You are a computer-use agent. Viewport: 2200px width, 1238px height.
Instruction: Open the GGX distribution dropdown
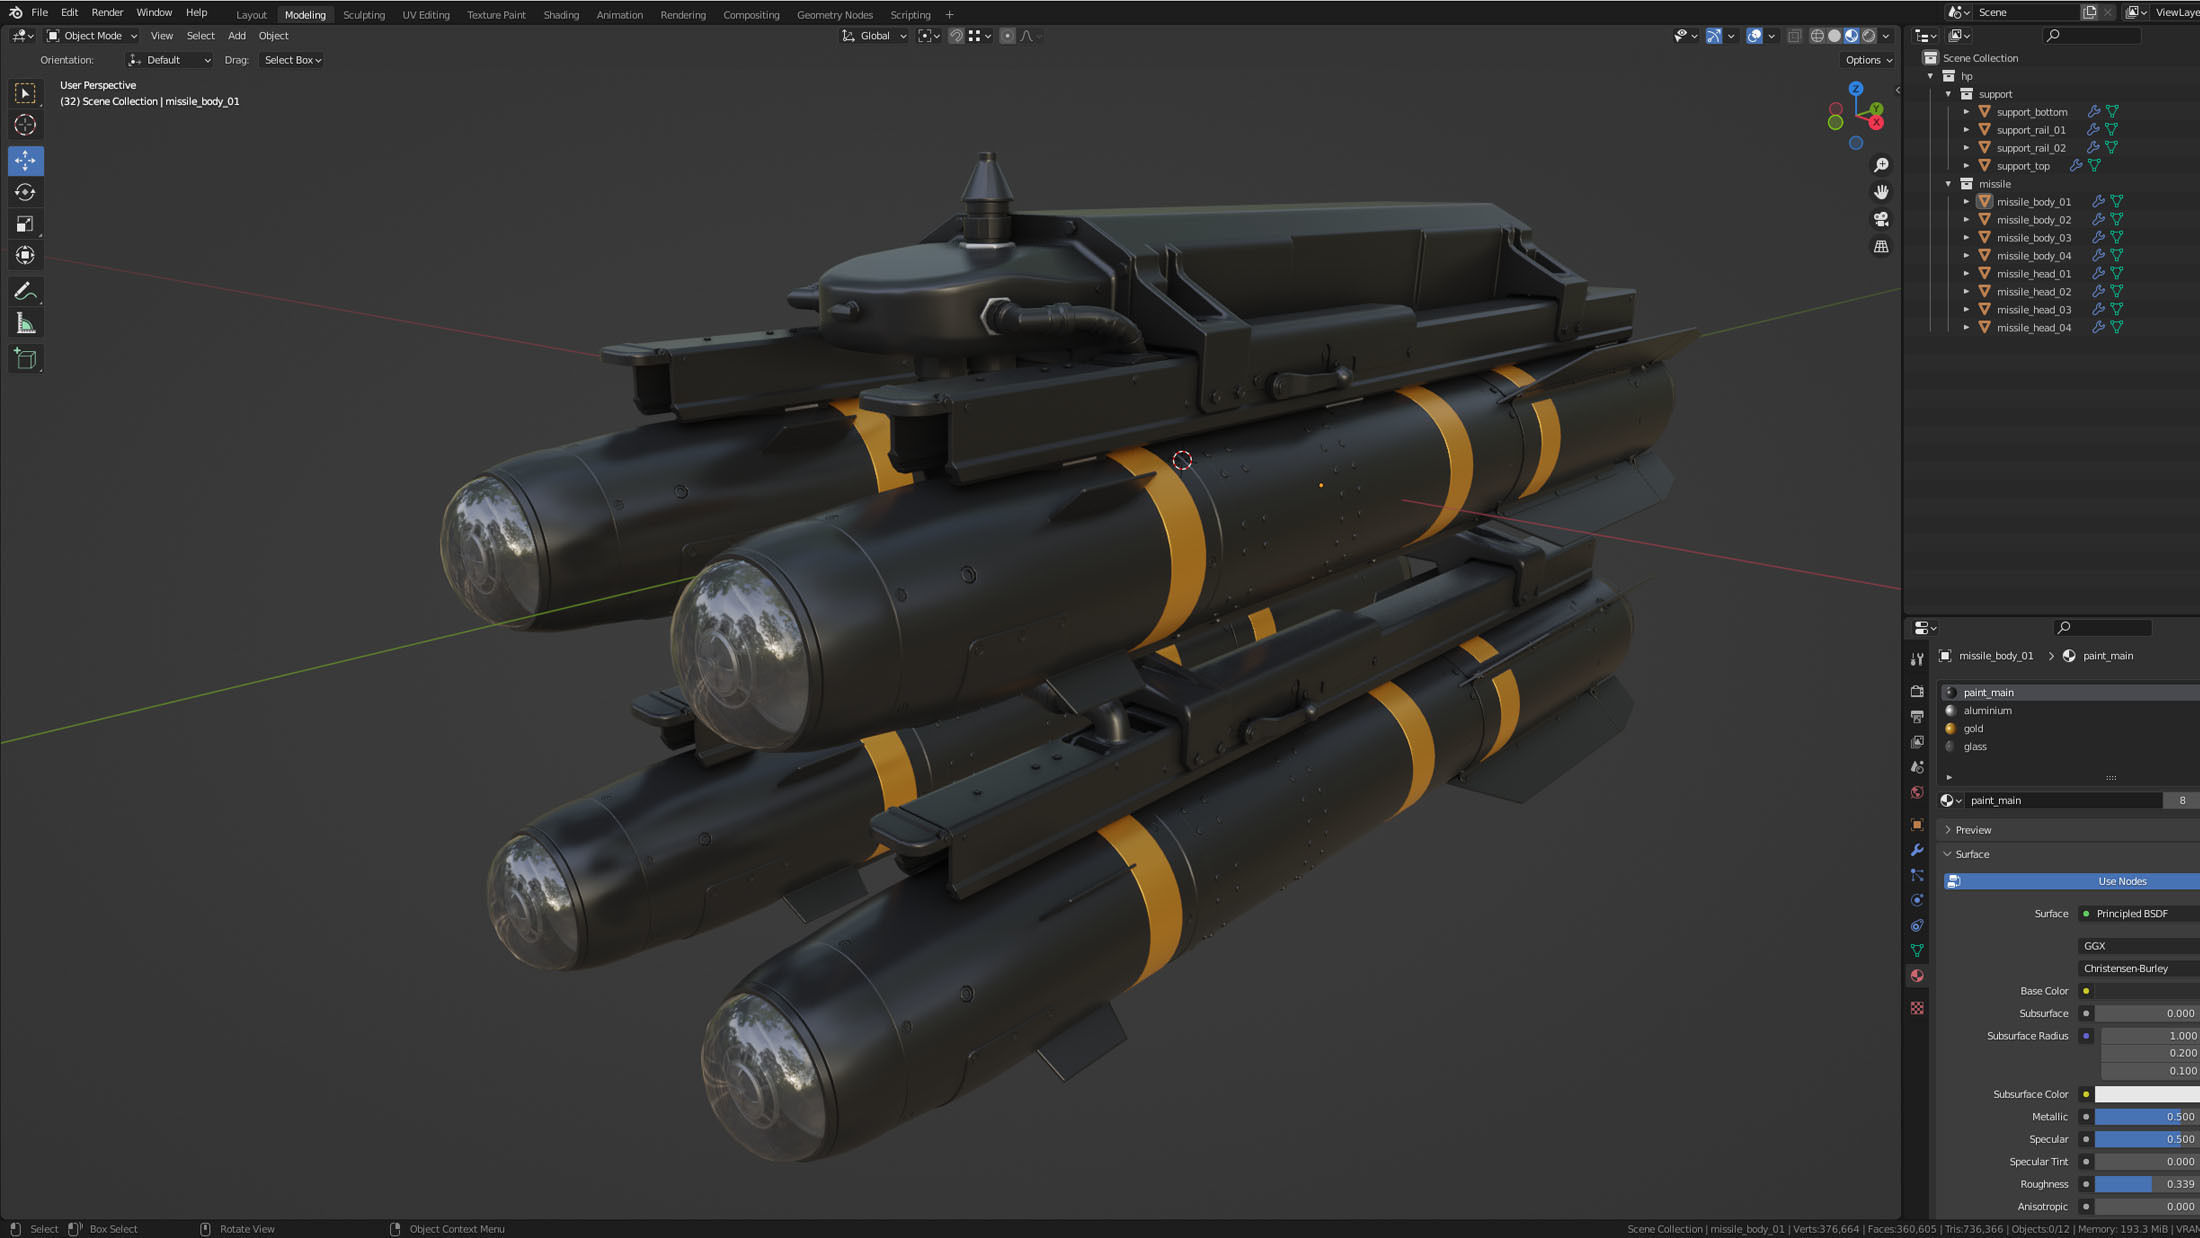[x=2138, y=946]
